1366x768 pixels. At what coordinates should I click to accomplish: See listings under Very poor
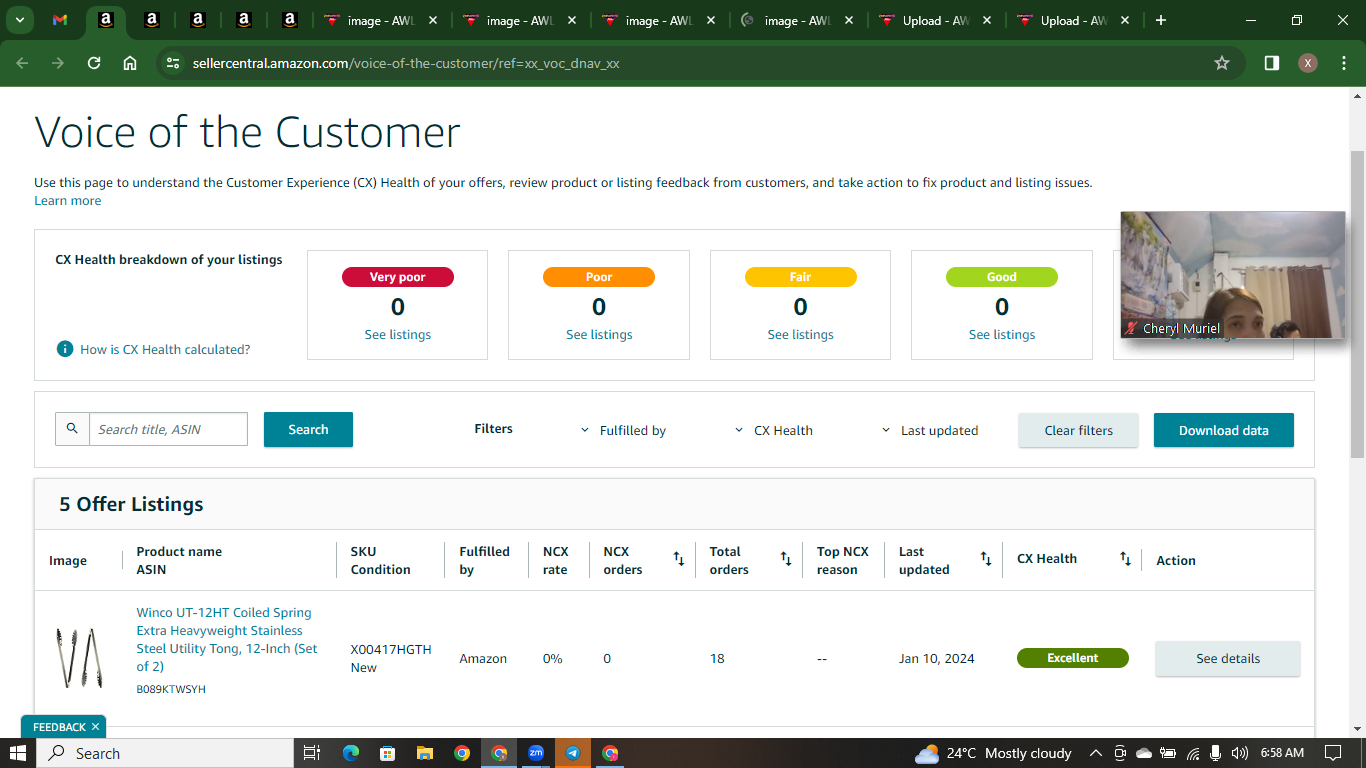pos(398,334)
